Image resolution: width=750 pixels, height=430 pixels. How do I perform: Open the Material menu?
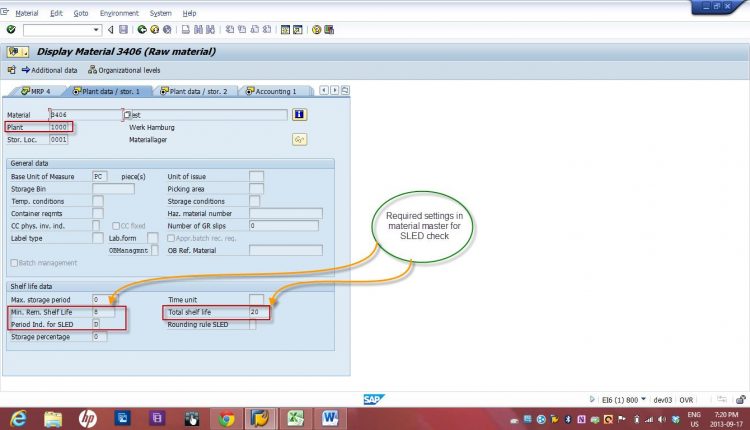pos(27,13)
